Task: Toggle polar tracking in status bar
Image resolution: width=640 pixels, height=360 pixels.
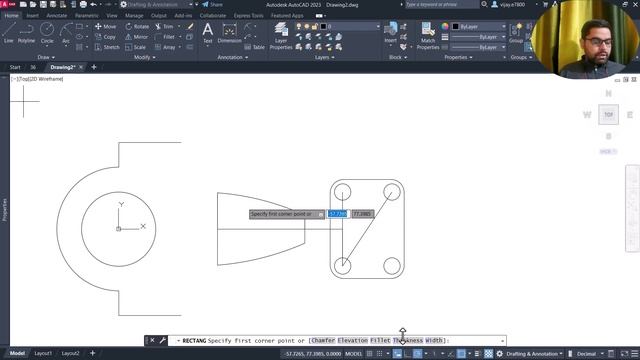Action: 417,354
